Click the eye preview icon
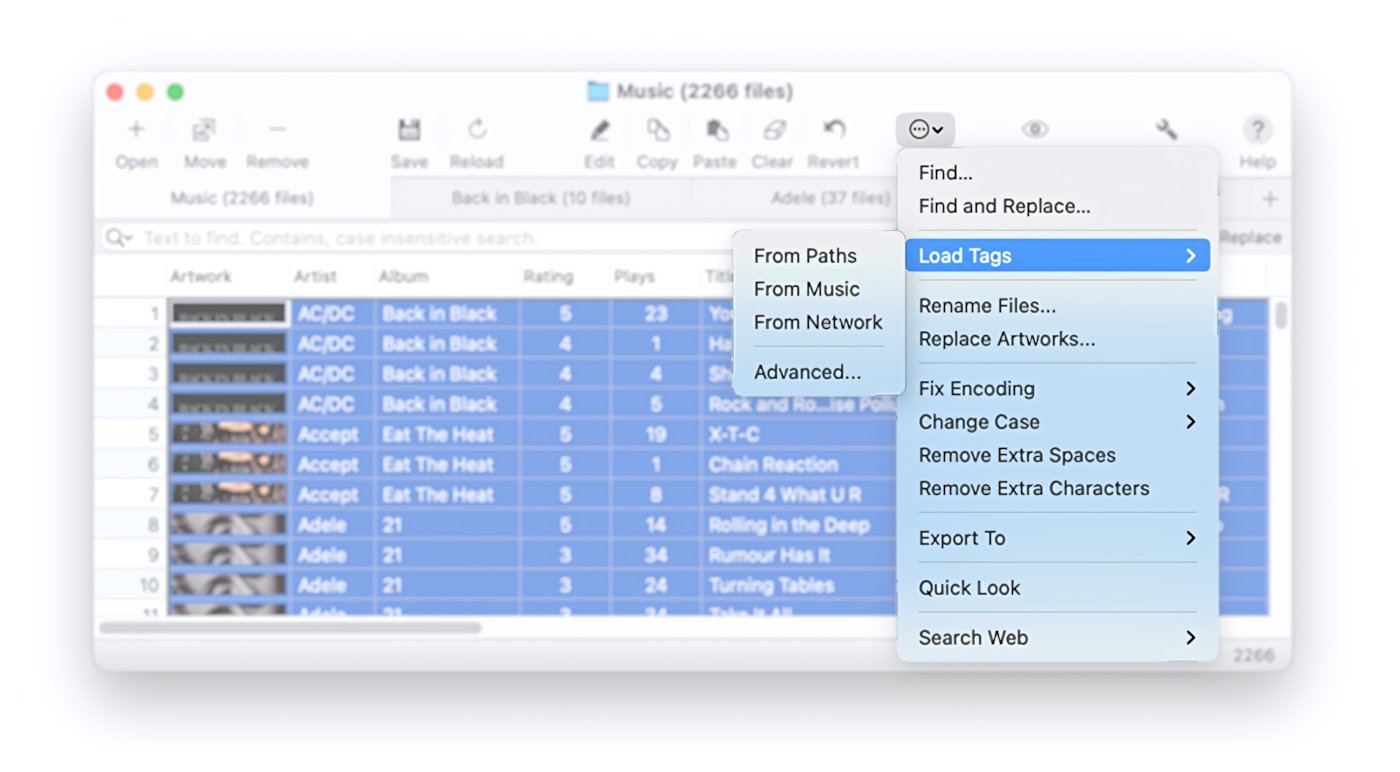The image size is (1400, 772). [1034, 129]
